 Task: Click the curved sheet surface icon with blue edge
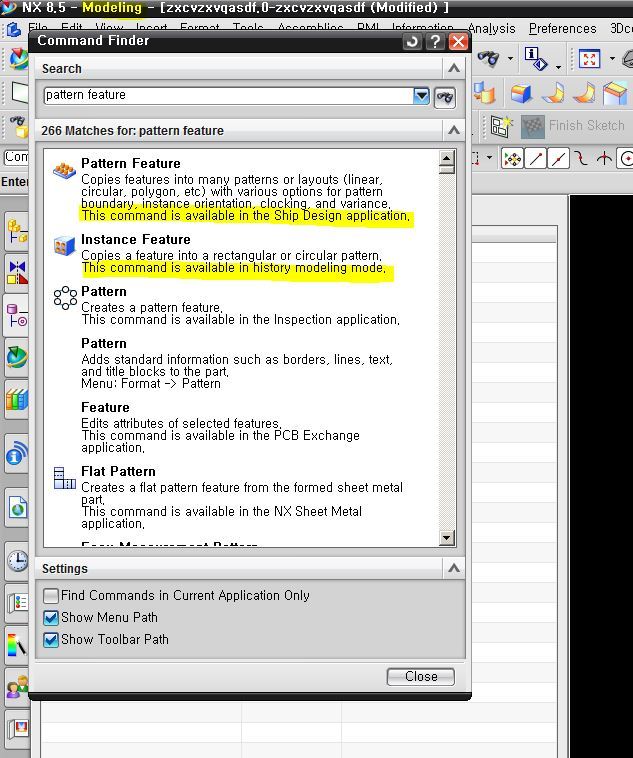[554, 93]
